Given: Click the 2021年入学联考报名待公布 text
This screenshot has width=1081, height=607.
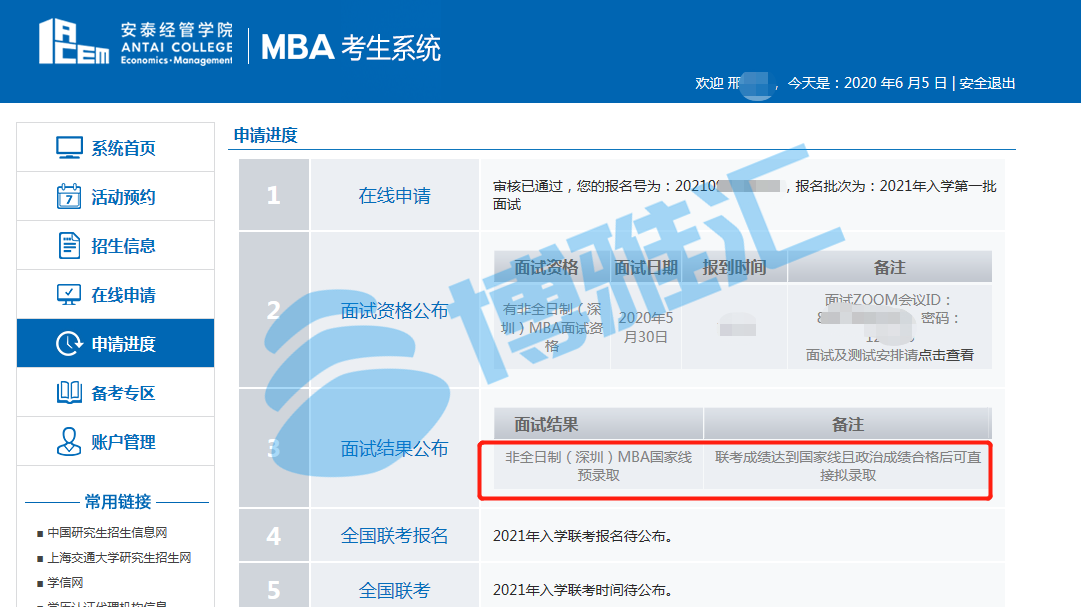Looking at the screenshot, I should [x=583, y=536].
